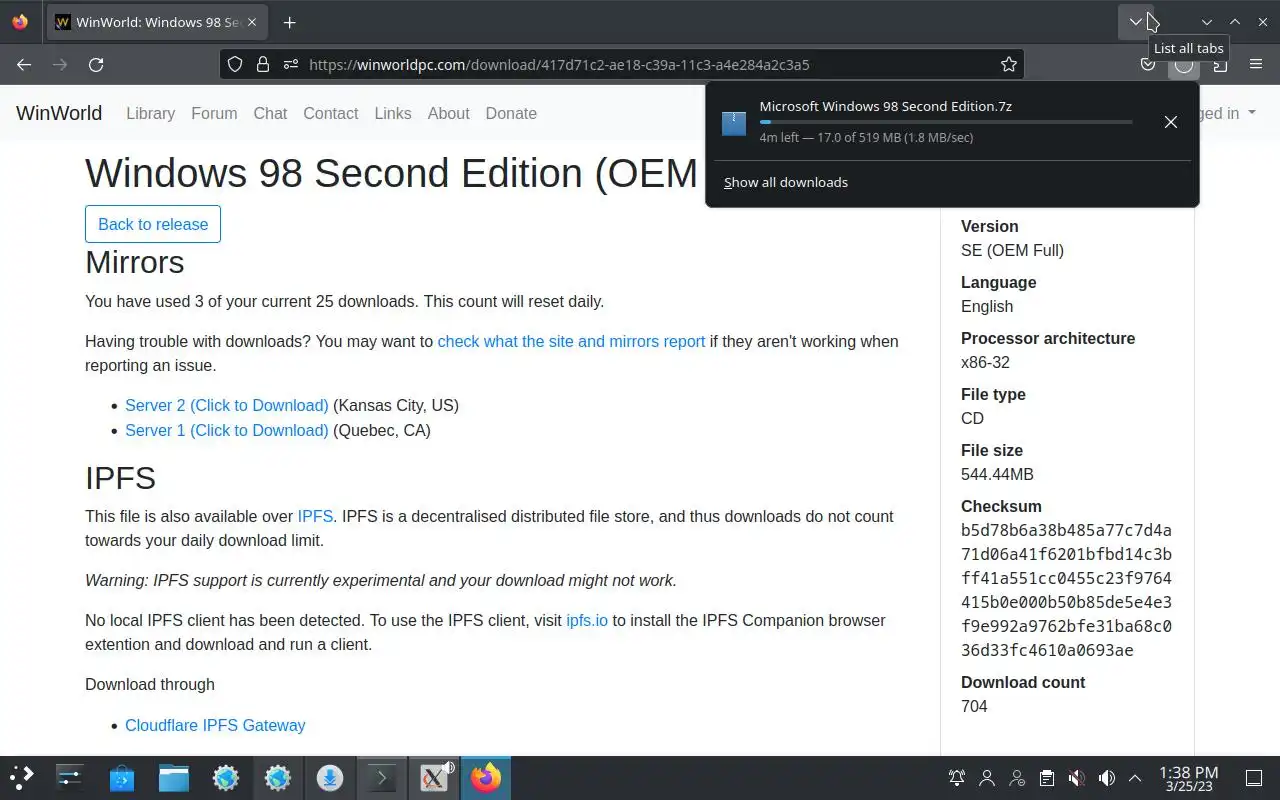
Task: Follow the IPFS link in description
Action: (x=315, y=516)
